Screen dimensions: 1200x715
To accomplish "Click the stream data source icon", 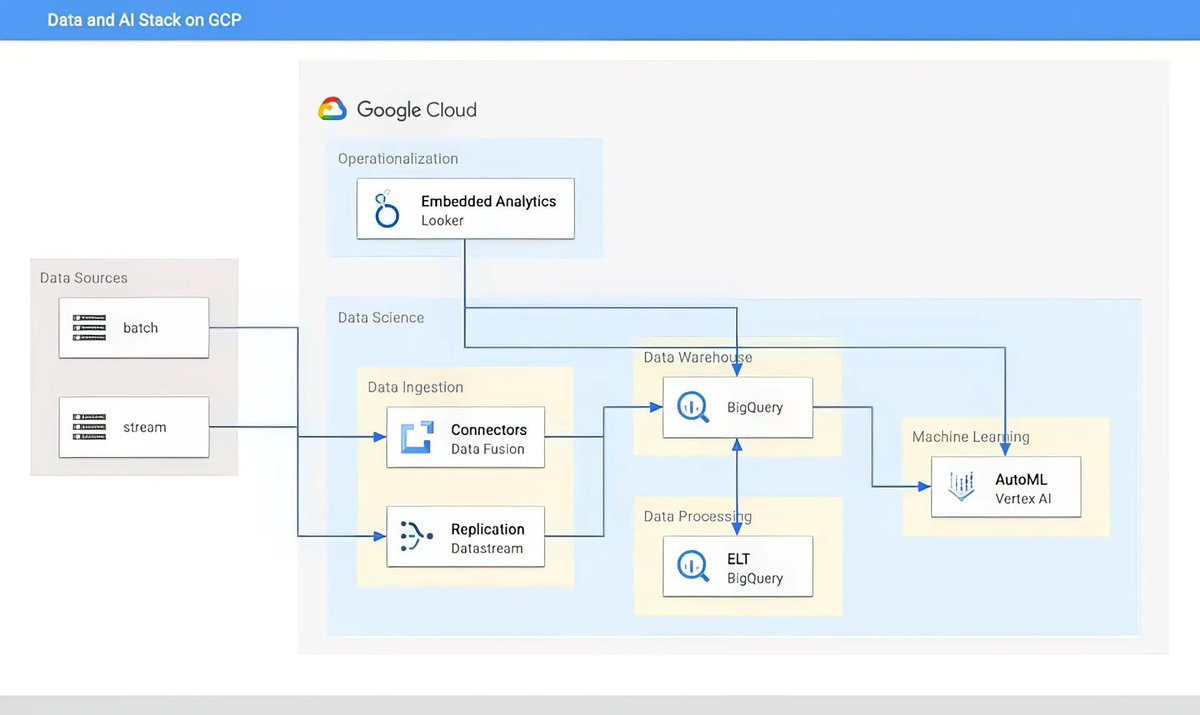I will [x=90, y=426].
